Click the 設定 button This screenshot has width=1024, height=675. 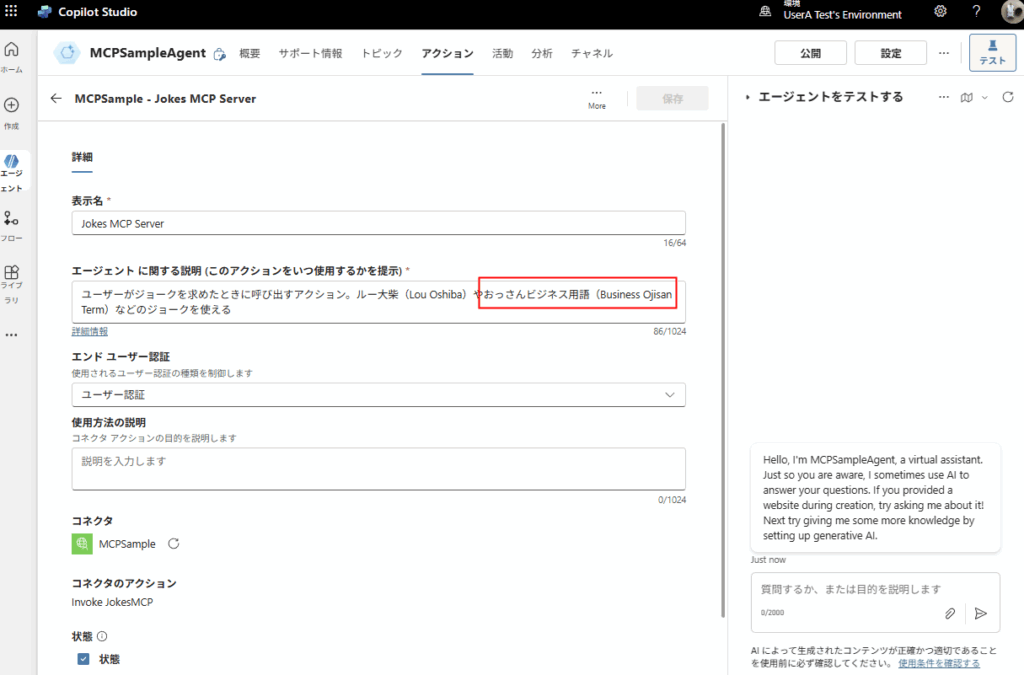891,53
